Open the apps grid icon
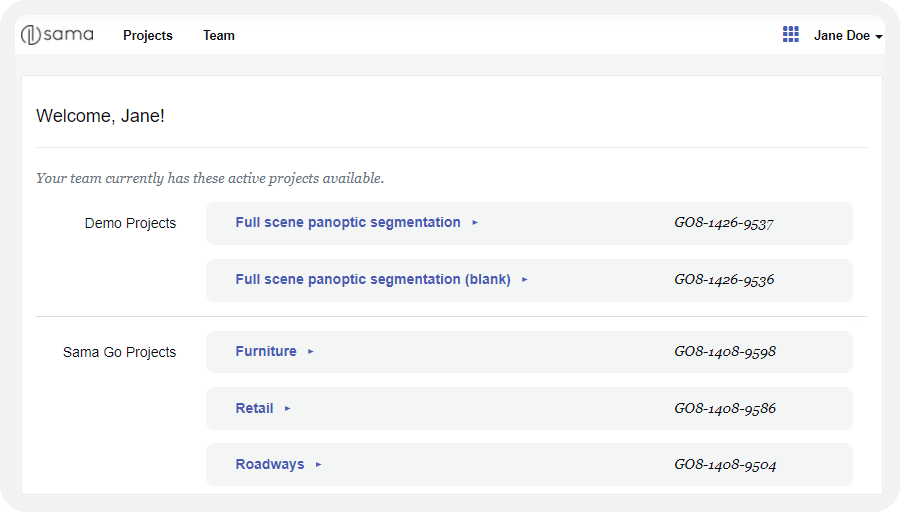This screenshot has width=900, height=512. coord(790,34)
